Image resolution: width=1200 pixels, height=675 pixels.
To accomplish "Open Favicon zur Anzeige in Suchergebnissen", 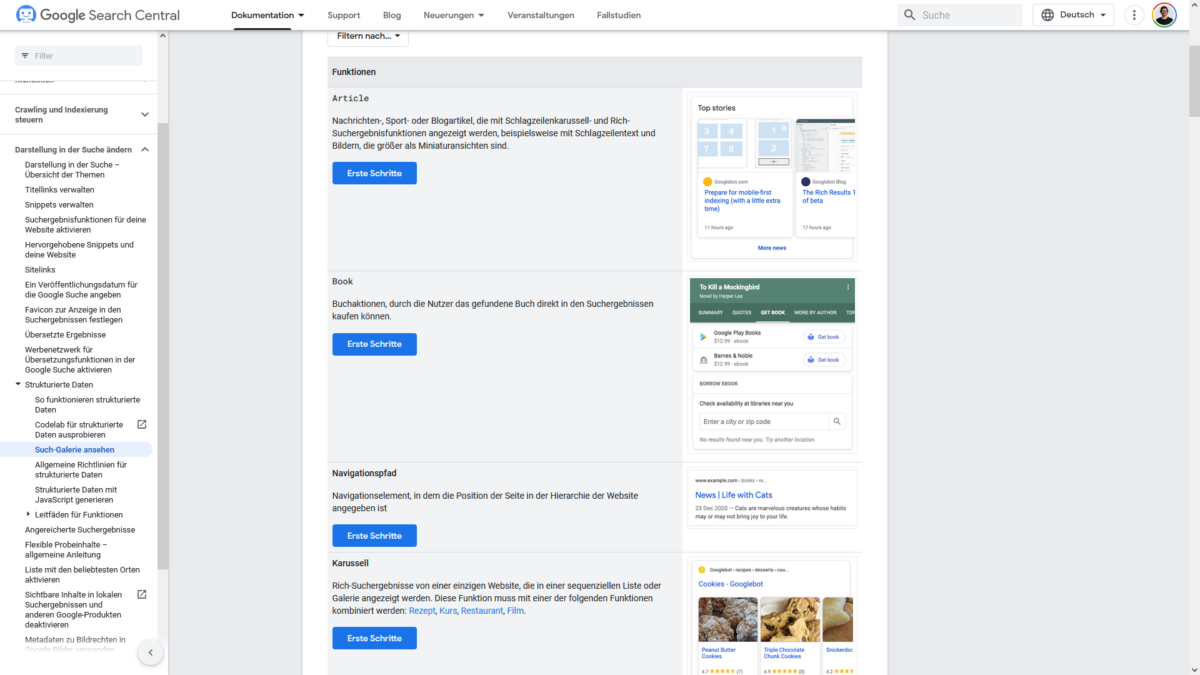I will coord(73,314).
